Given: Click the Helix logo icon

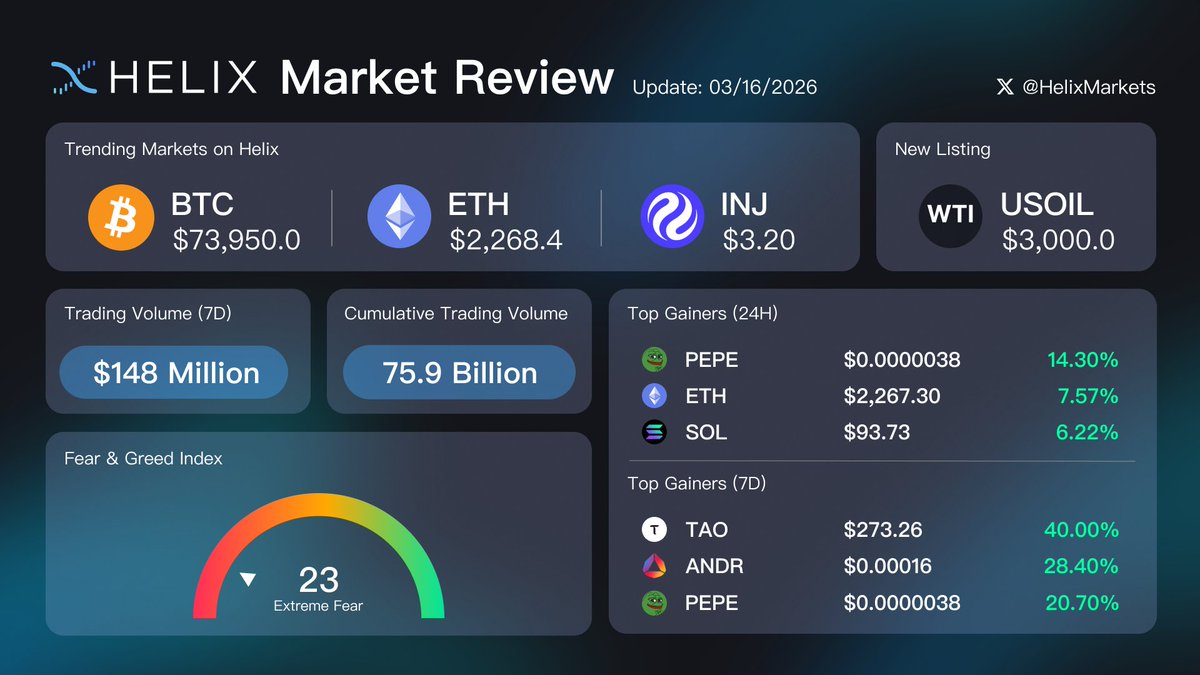Looking at the screenshot, I should pyautogui.click(x=73, y=77).
